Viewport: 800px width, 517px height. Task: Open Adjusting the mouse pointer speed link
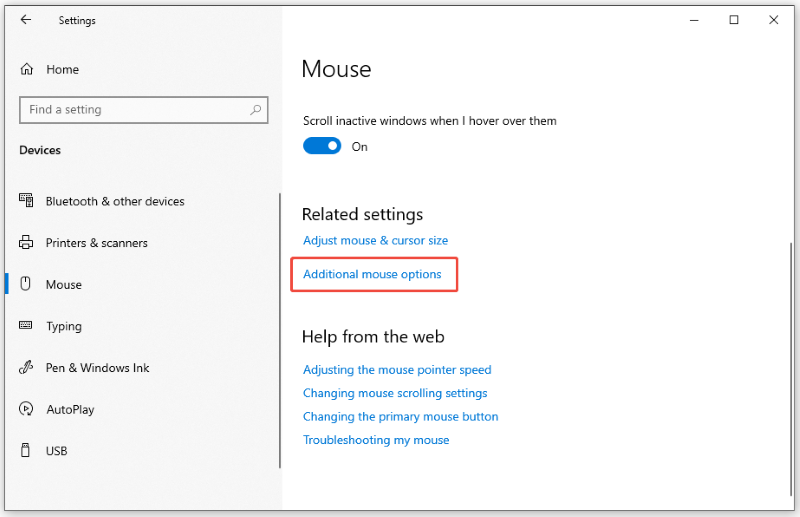[x=397, y=370]
